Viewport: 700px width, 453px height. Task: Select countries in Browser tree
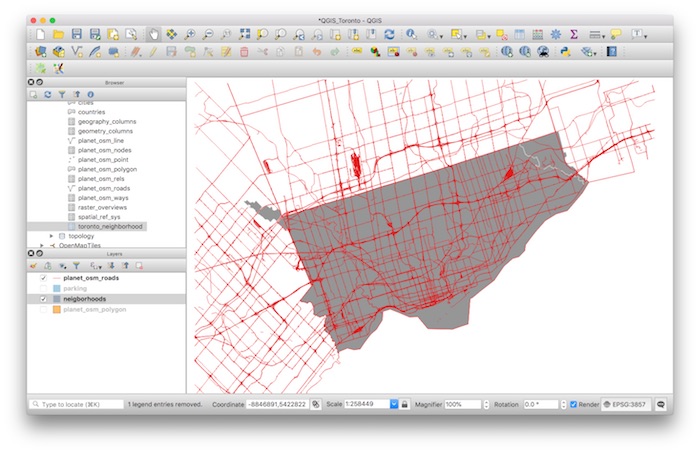point(91,112)
